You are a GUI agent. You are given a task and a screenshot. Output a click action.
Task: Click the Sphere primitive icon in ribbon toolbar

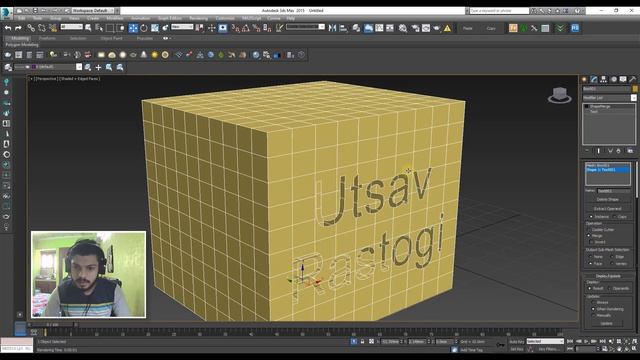122,55
